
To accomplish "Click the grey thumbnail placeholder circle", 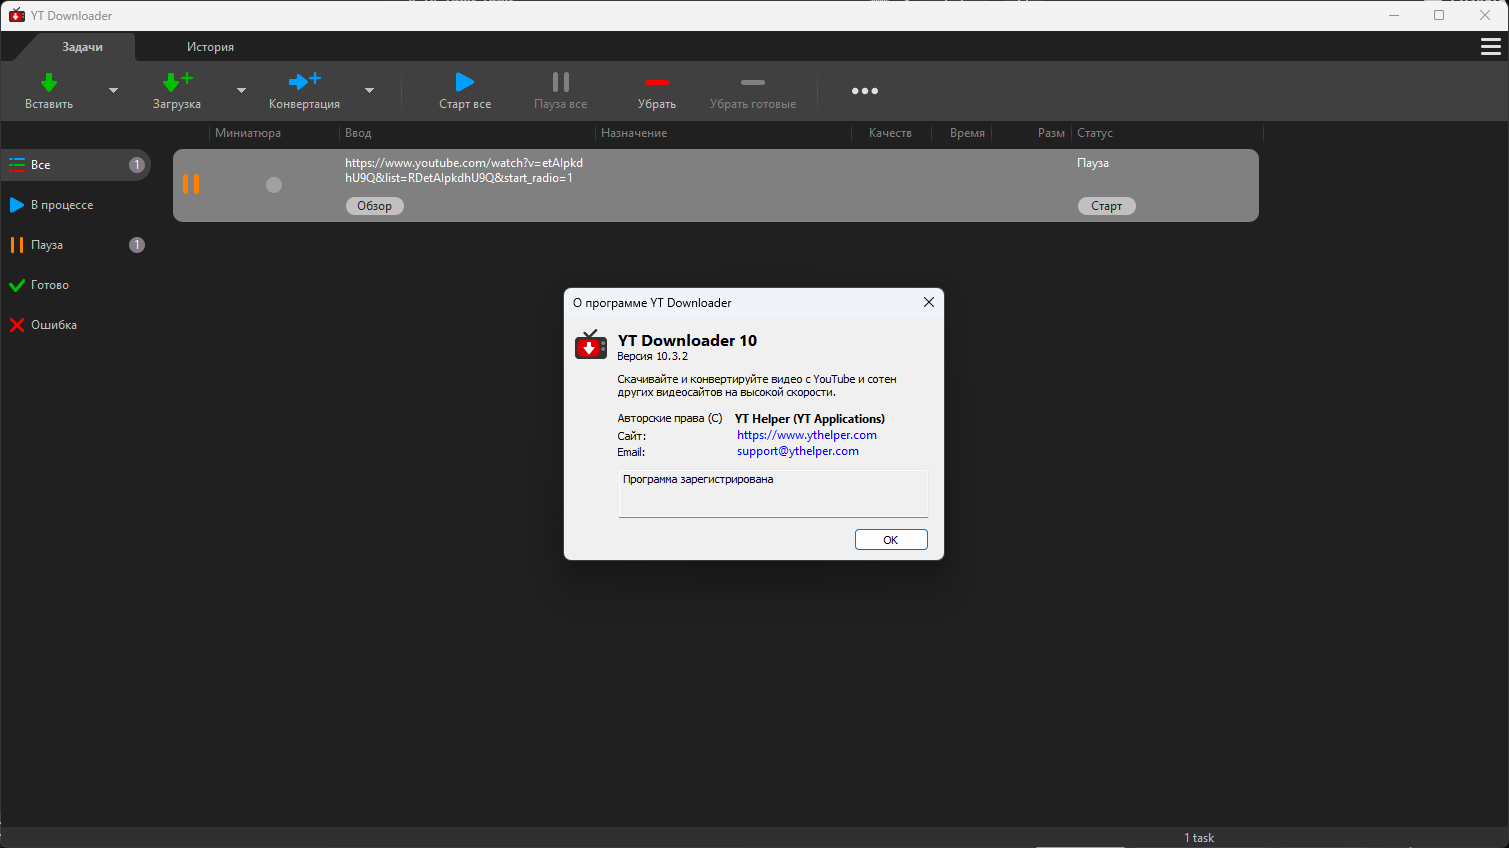I will (274, 185).
